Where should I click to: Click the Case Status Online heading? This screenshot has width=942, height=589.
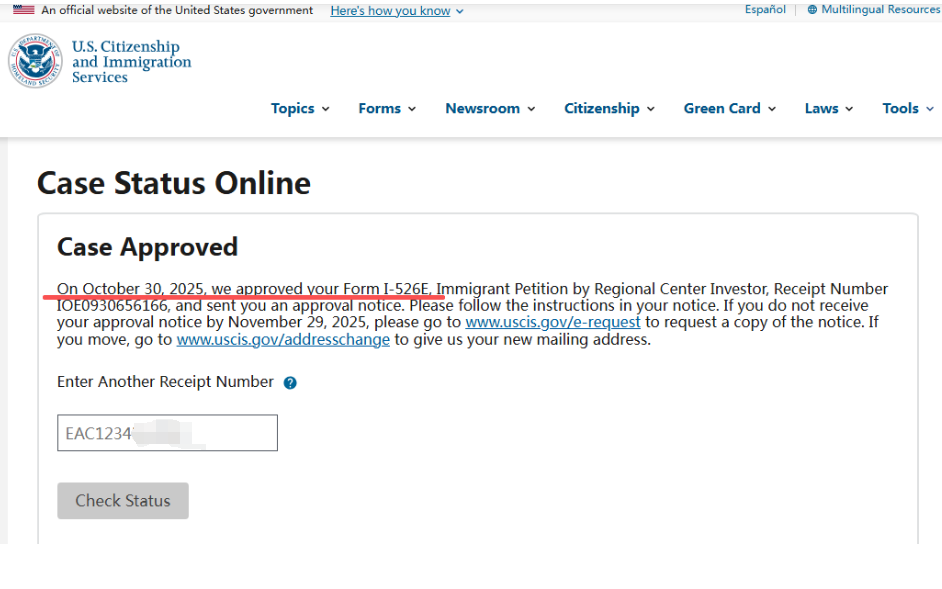174,183
